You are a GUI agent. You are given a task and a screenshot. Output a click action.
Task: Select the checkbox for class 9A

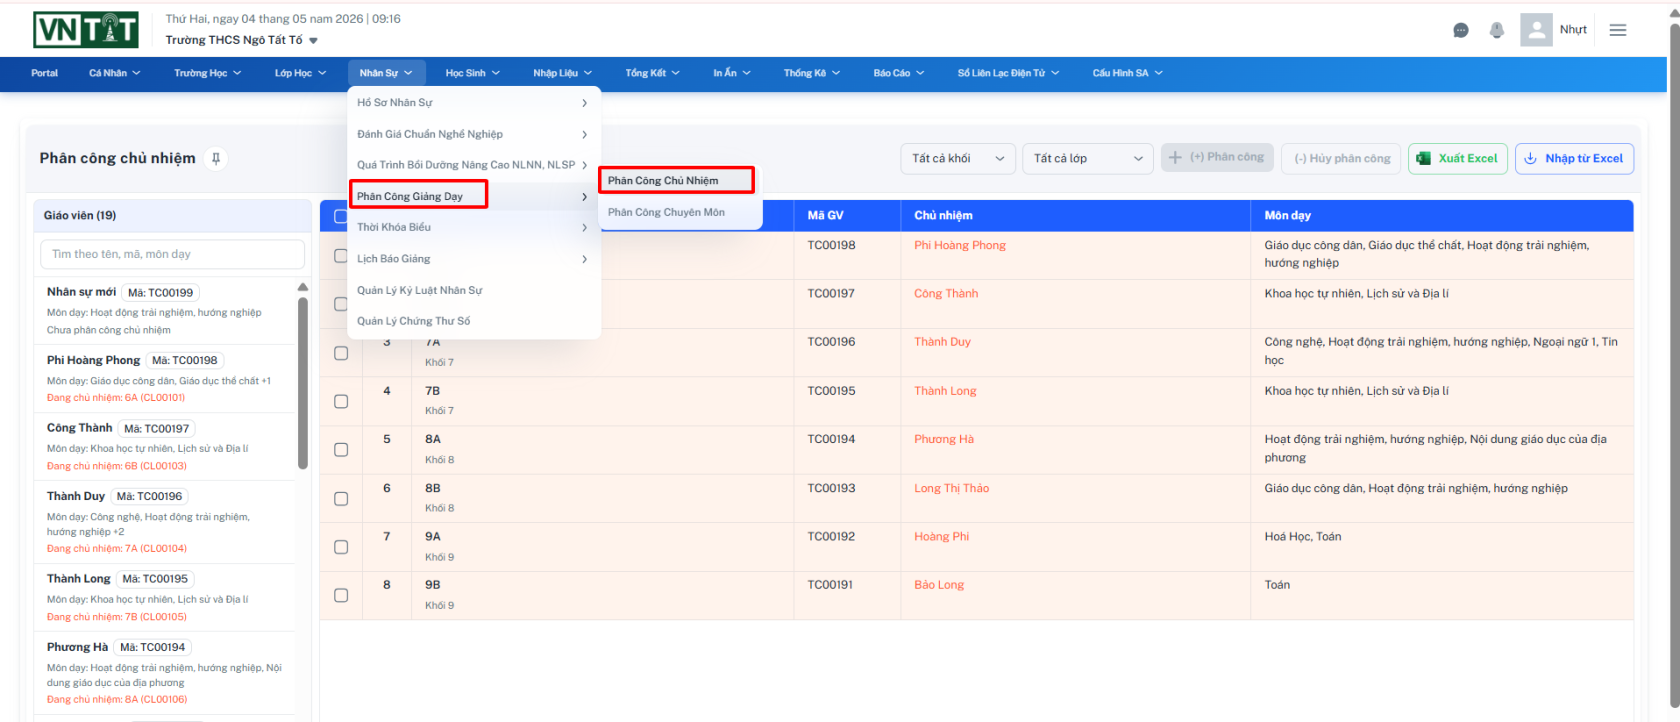(341, 547)
